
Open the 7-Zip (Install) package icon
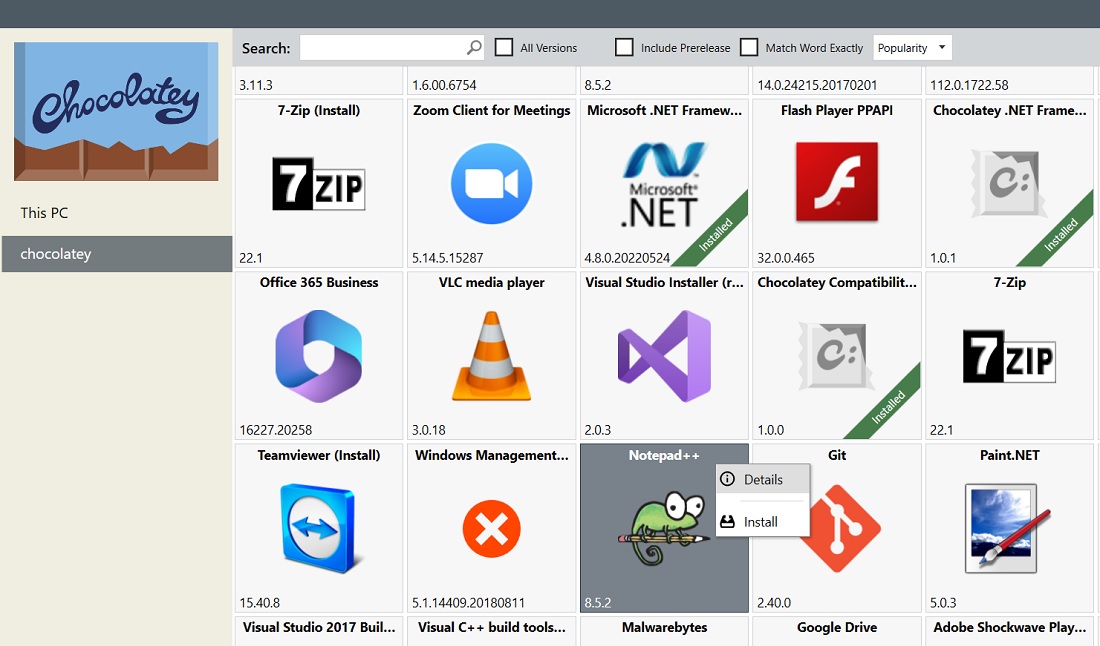point(318,184)
